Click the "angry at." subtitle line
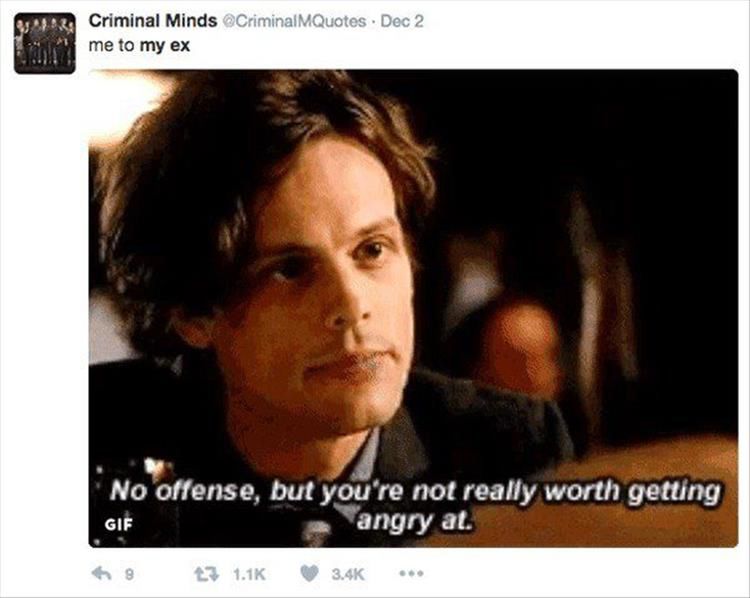The height and width of the screenshot is (598, 750). pos(414,520)
